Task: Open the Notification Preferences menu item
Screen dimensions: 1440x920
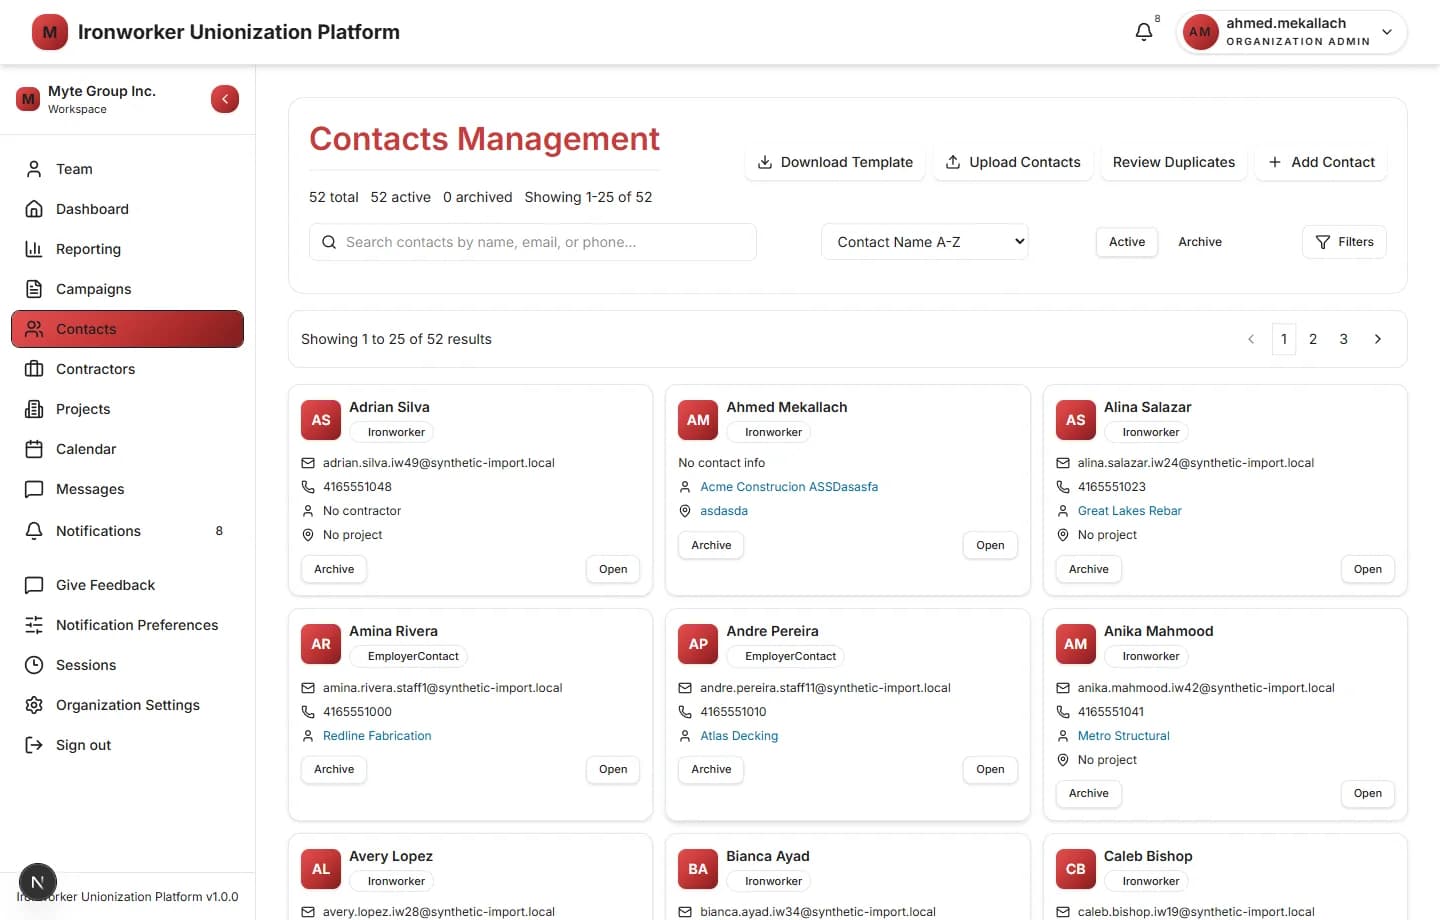Action: click(128, 625)
